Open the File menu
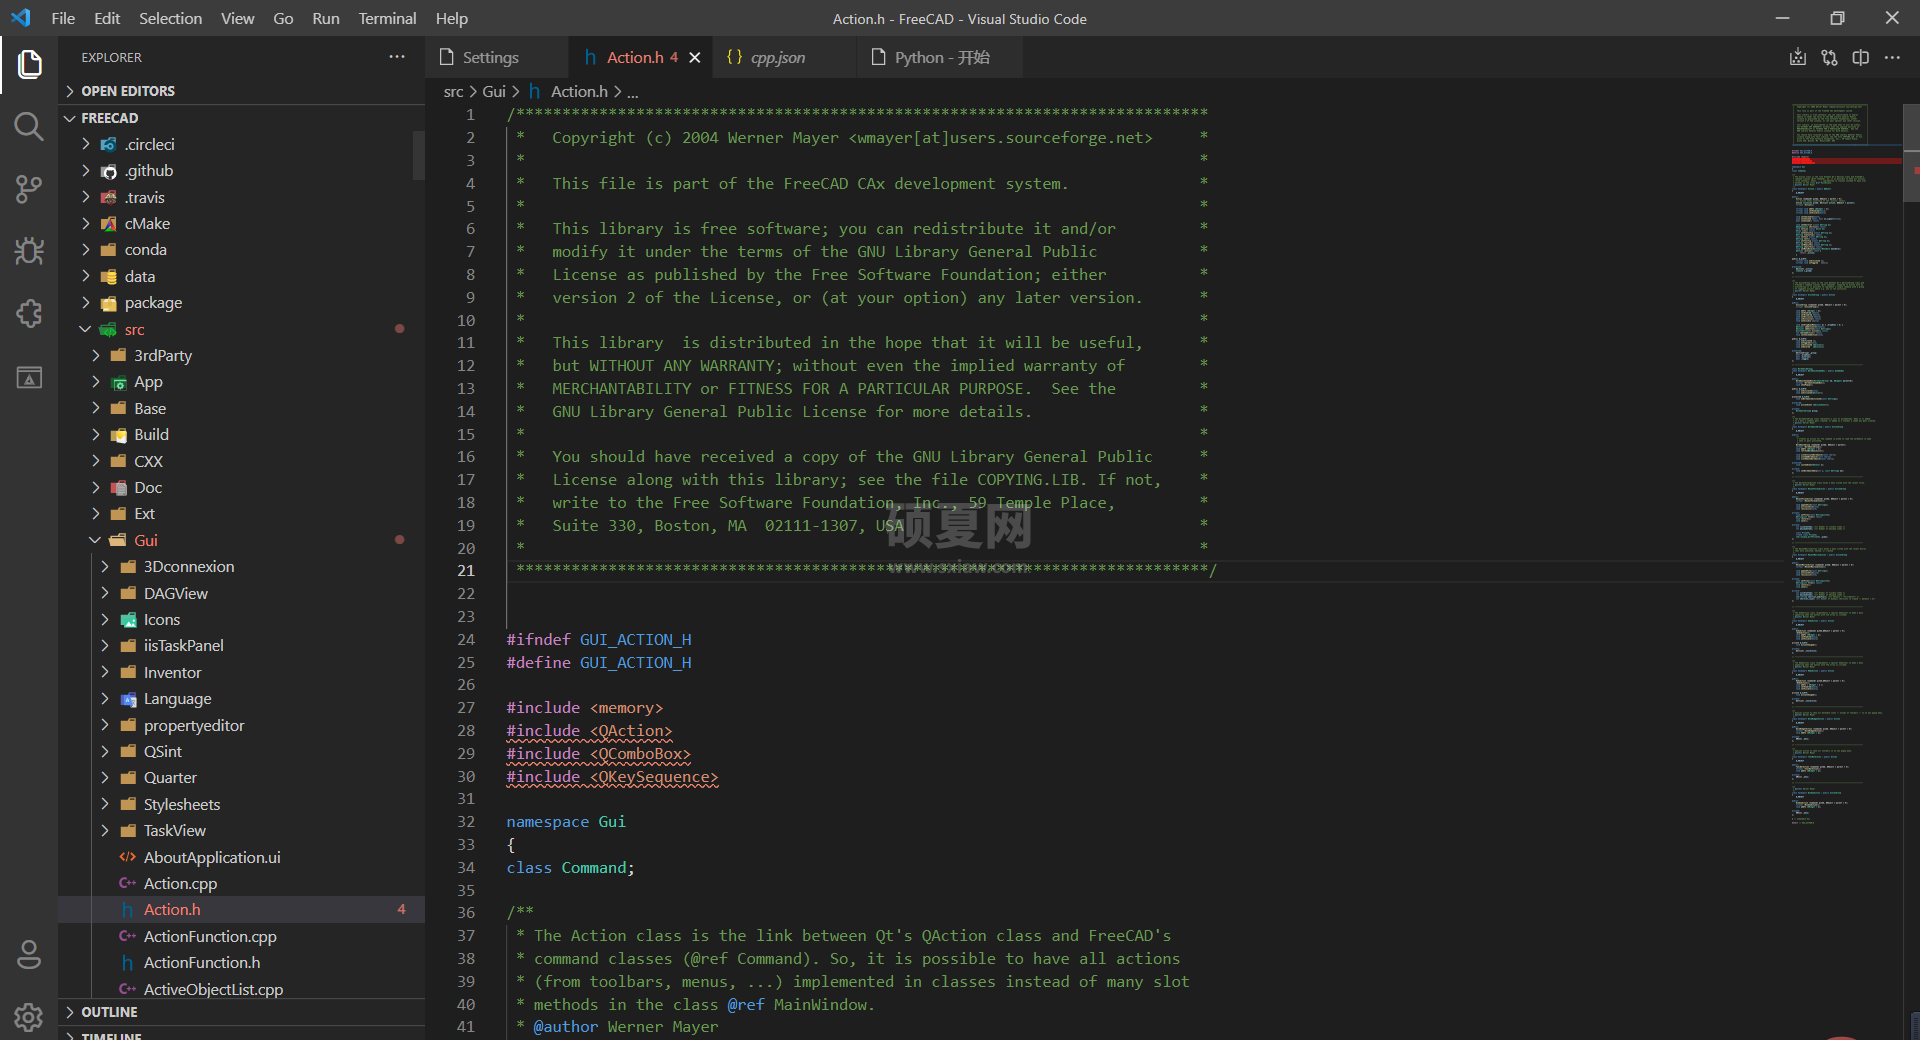Screen dimensions: 1920x1040 coord(63,18)
